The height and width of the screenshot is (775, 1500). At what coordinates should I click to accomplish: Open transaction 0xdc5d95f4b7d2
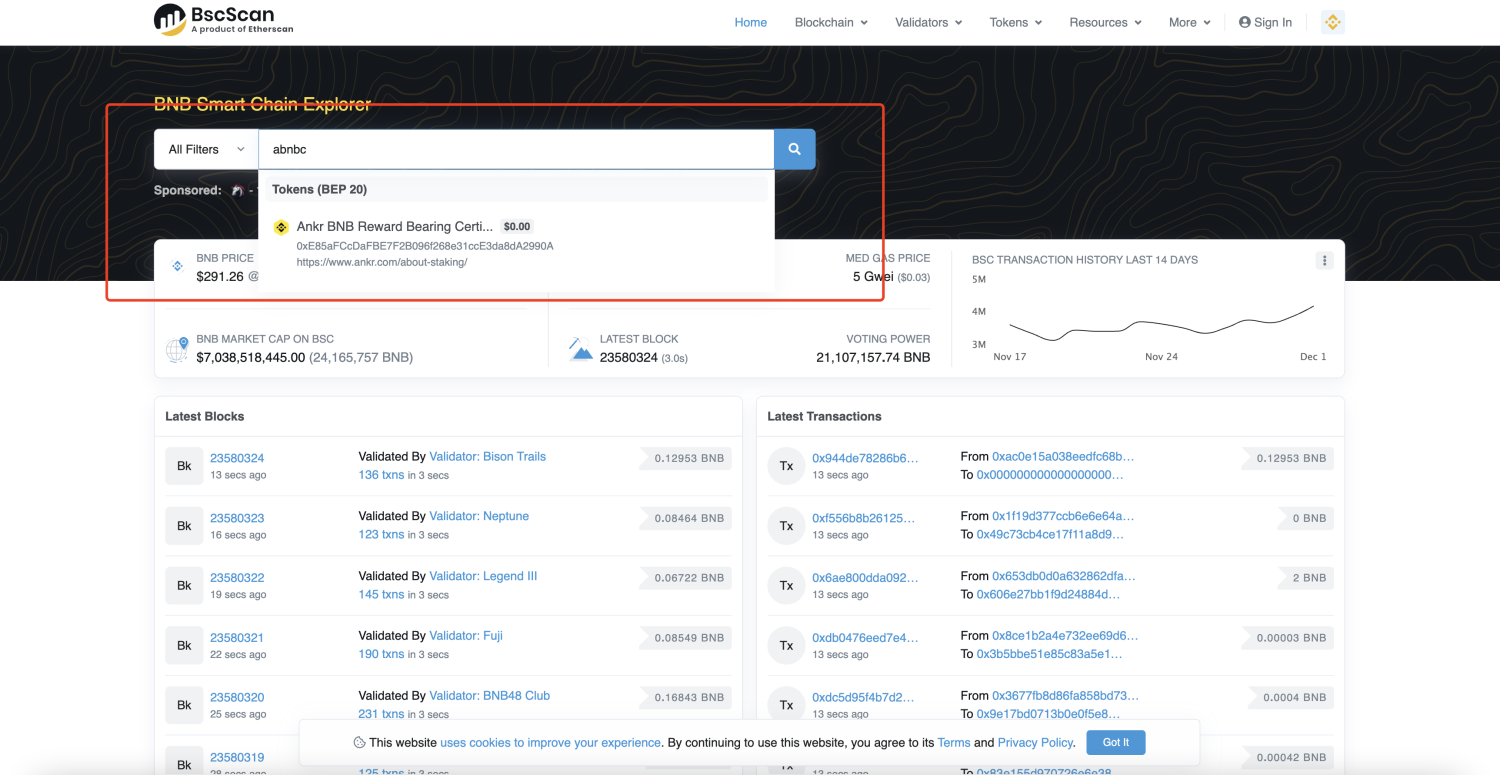click(x=865, y=697)
